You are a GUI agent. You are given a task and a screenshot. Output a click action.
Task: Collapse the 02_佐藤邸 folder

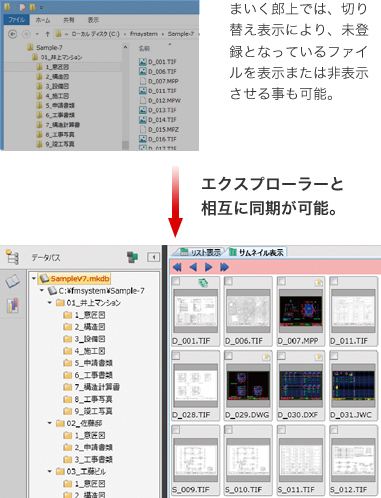pyautogui.click(x=50, y=423)
